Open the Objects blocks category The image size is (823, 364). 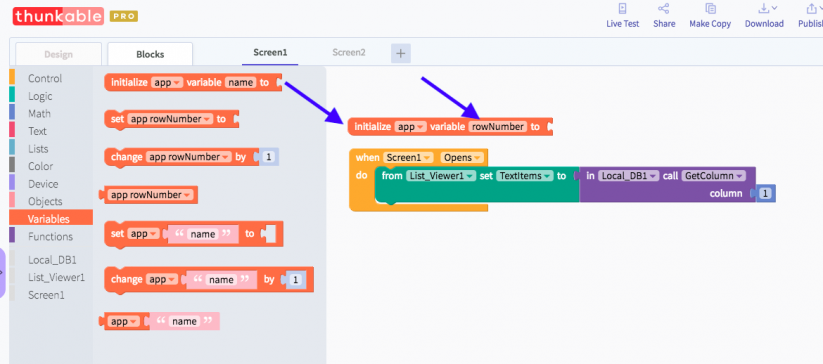click(45, 201)
